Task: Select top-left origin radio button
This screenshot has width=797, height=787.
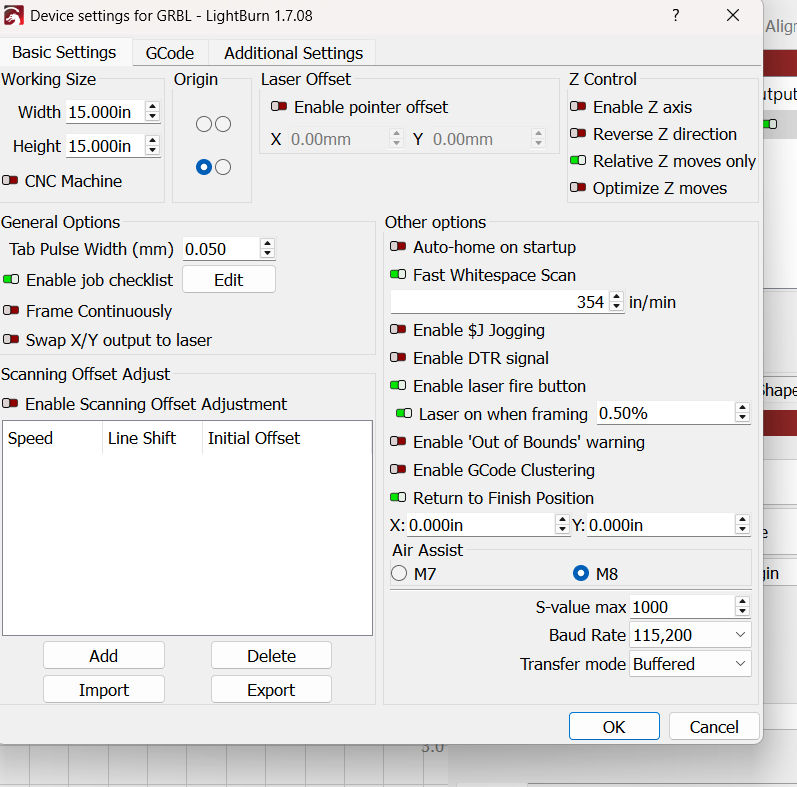Action: 204,124
